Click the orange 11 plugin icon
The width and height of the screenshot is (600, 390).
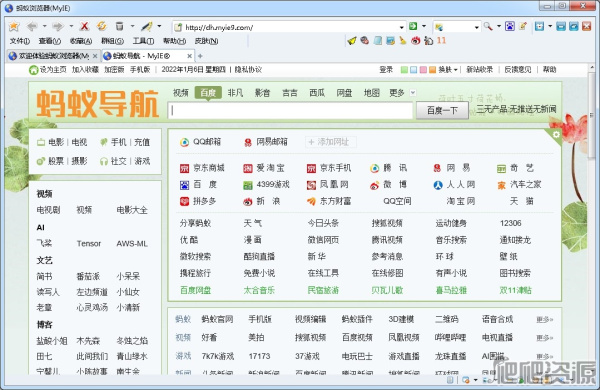click(441, 41)
